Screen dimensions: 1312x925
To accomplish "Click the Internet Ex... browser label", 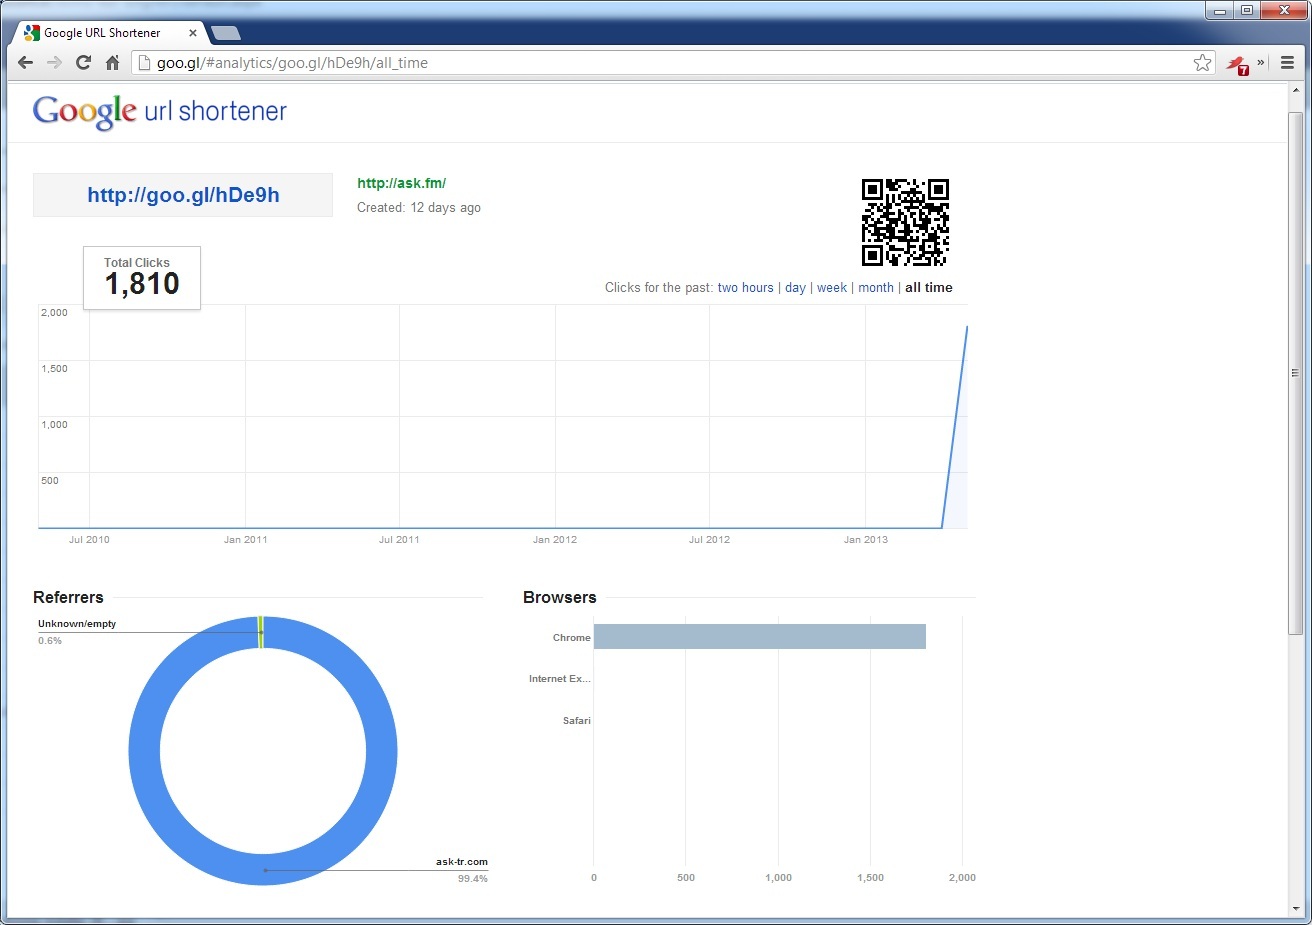I will click(560, 679).
